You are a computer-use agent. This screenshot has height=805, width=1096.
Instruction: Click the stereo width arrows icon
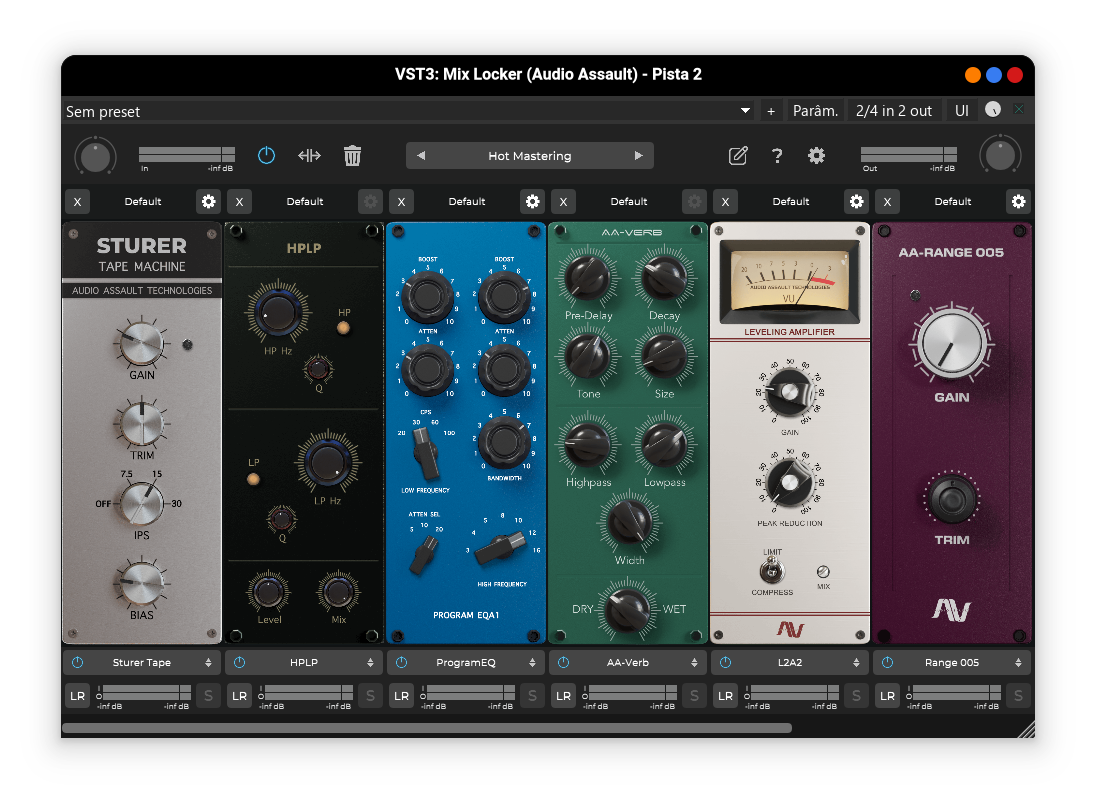(309, 156)
